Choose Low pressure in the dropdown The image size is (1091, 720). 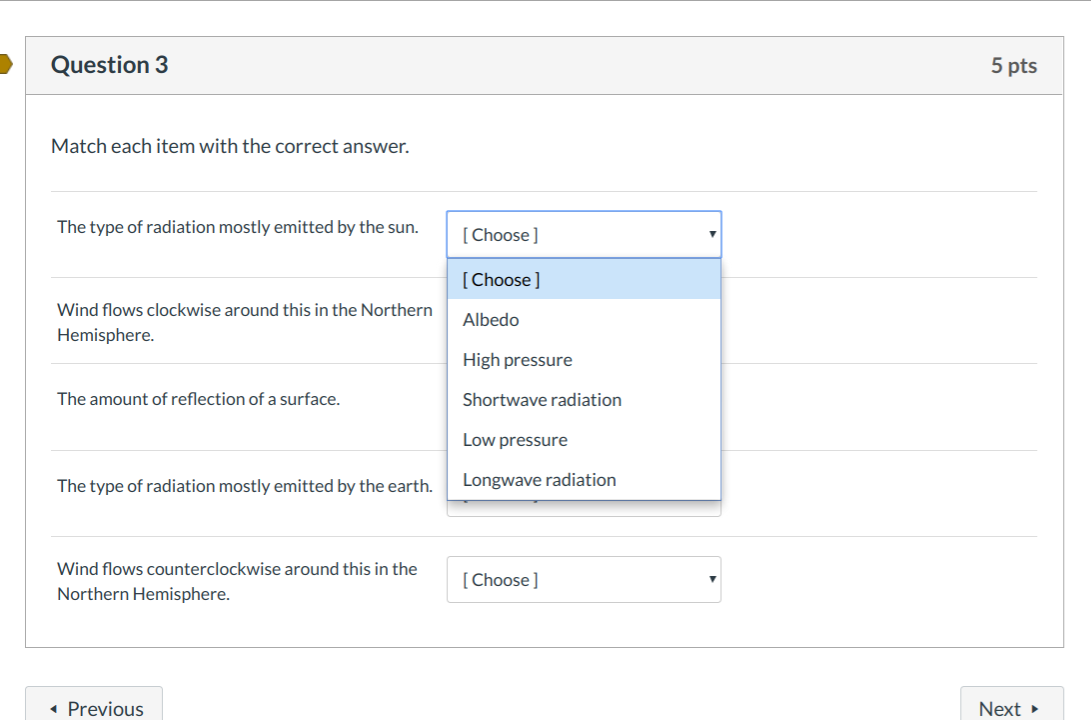584,440
